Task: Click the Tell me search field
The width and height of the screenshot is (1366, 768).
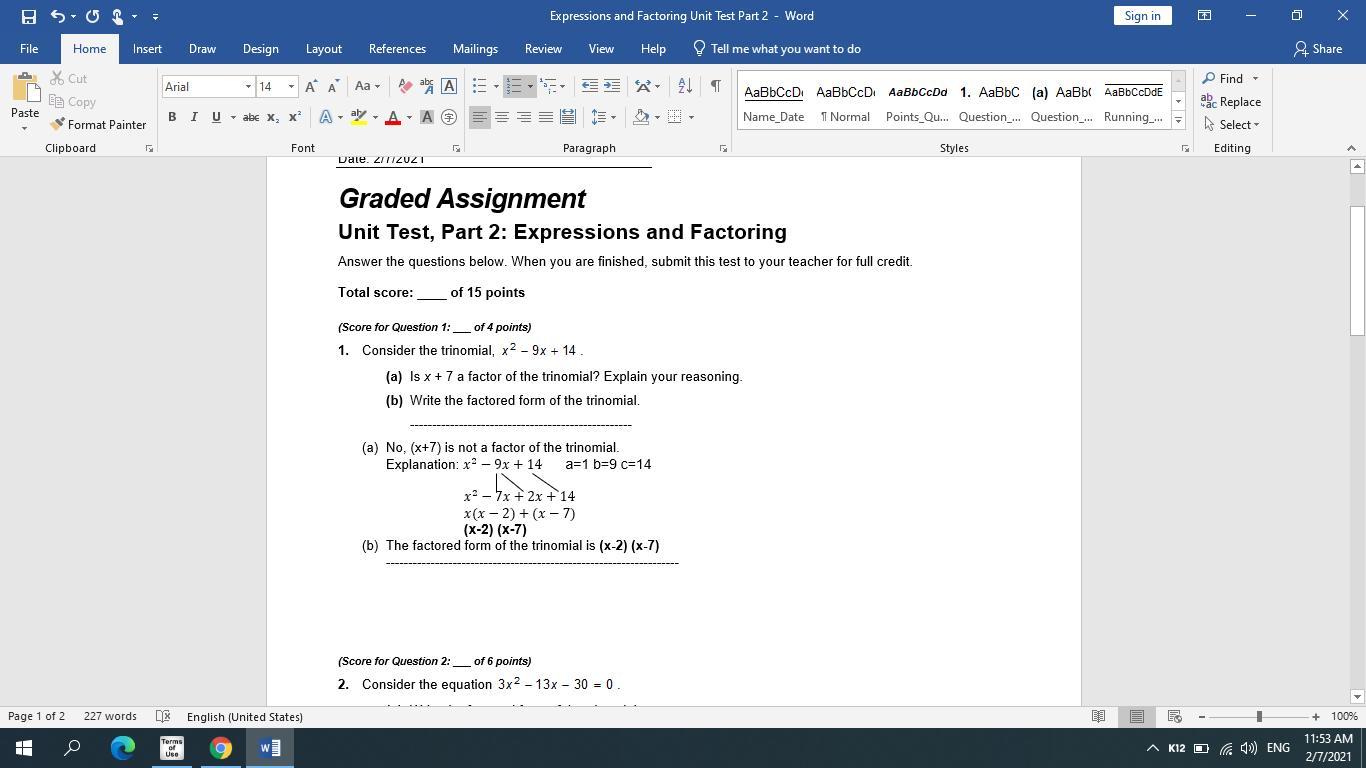Action: 785,49
